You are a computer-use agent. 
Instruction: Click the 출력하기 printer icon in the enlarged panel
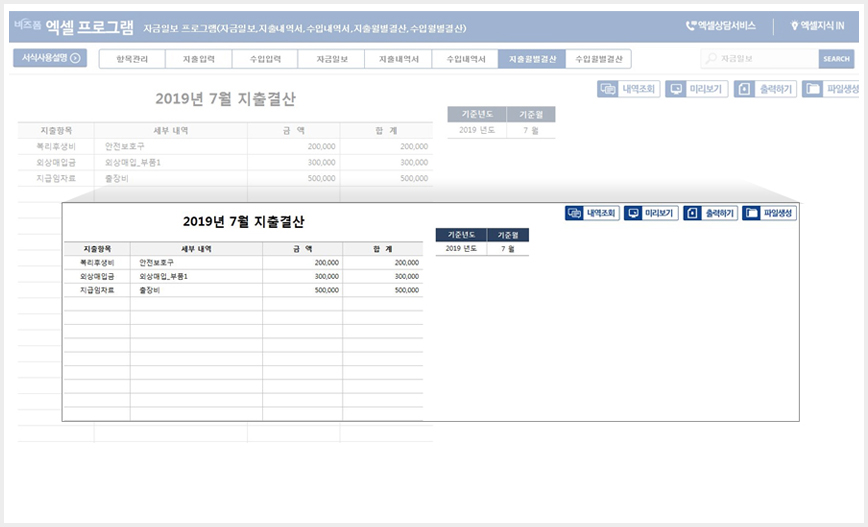pos(692,213)
